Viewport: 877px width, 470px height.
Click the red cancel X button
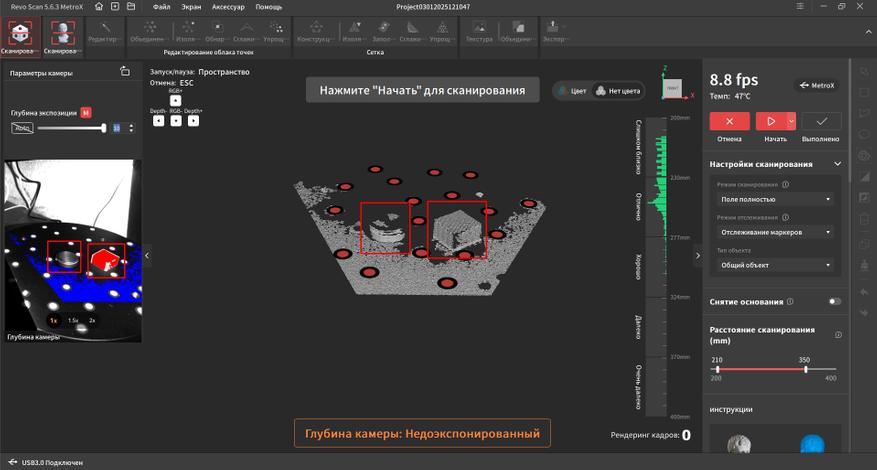729,121
